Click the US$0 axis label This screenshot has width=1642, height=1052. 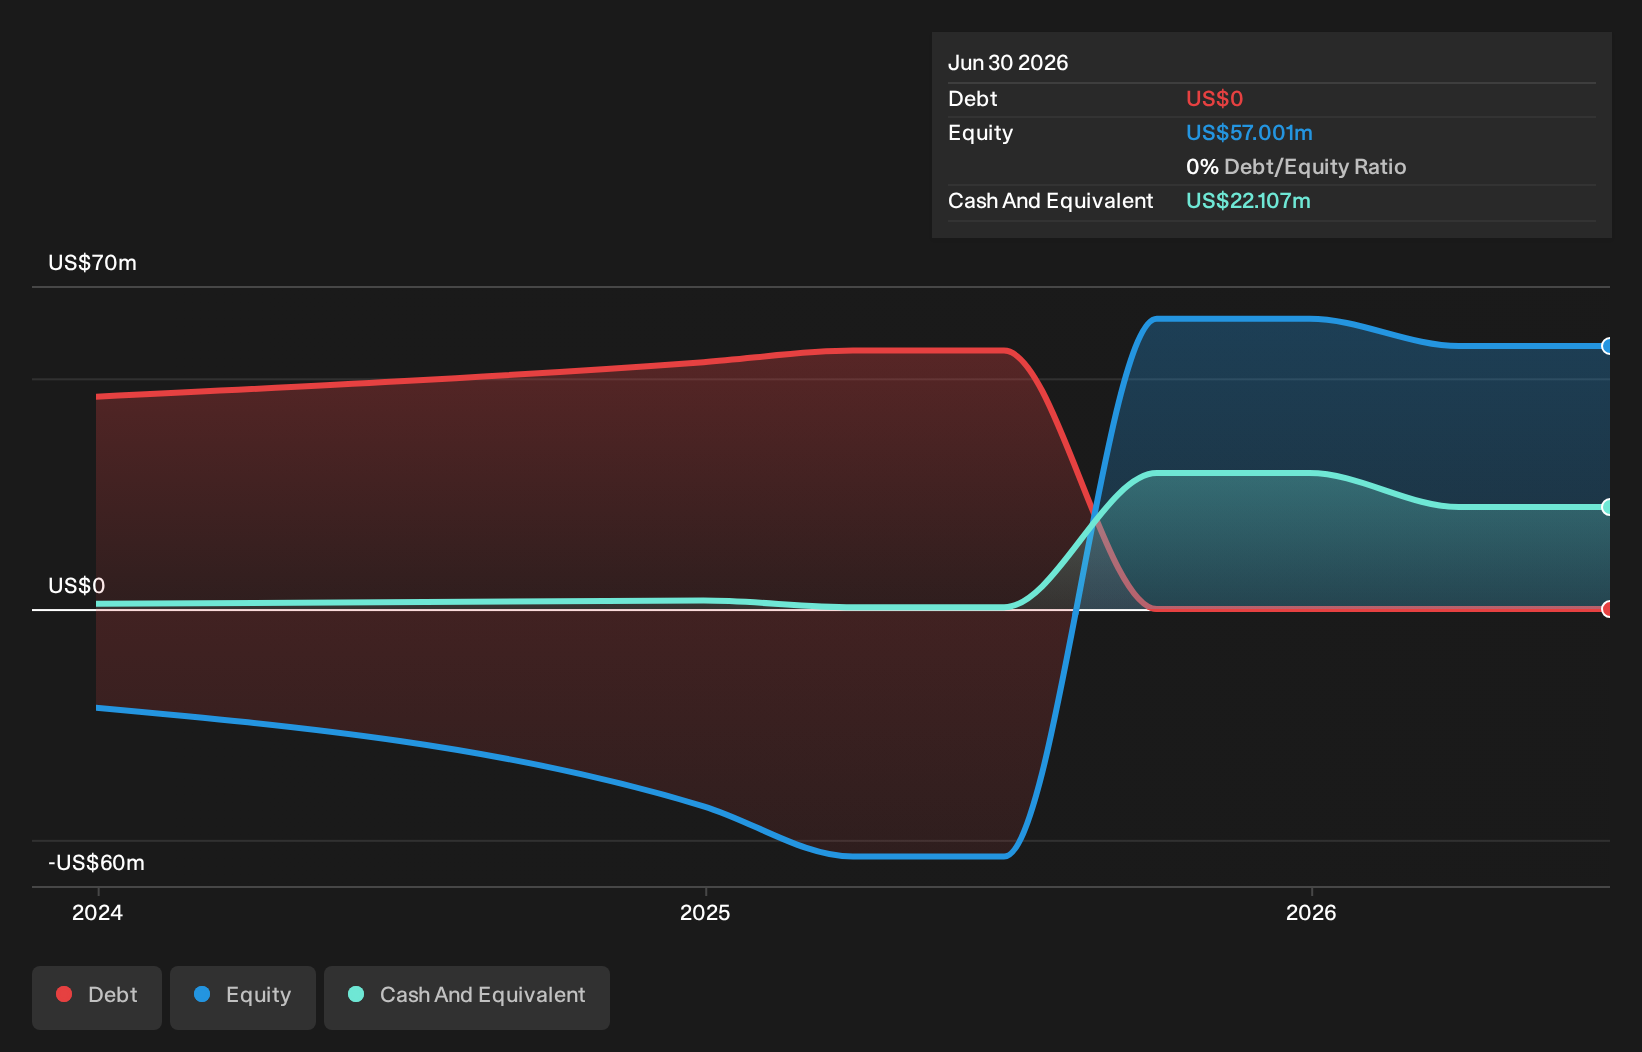tap(77, 585)
